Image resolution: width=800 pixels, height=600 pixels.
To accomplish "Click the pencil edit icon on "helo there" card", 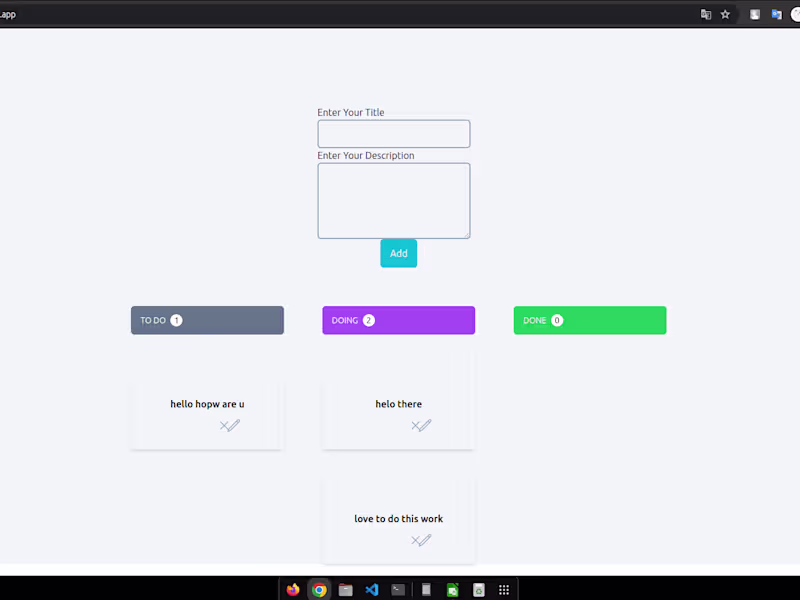I will [428, 424].
